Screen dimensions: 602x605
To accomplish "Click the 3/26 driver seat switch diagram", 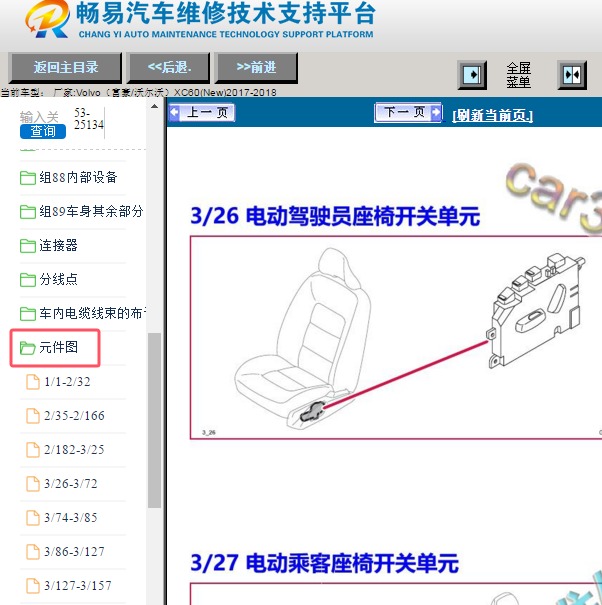I will pyautogui.click(x=396, y=338).
